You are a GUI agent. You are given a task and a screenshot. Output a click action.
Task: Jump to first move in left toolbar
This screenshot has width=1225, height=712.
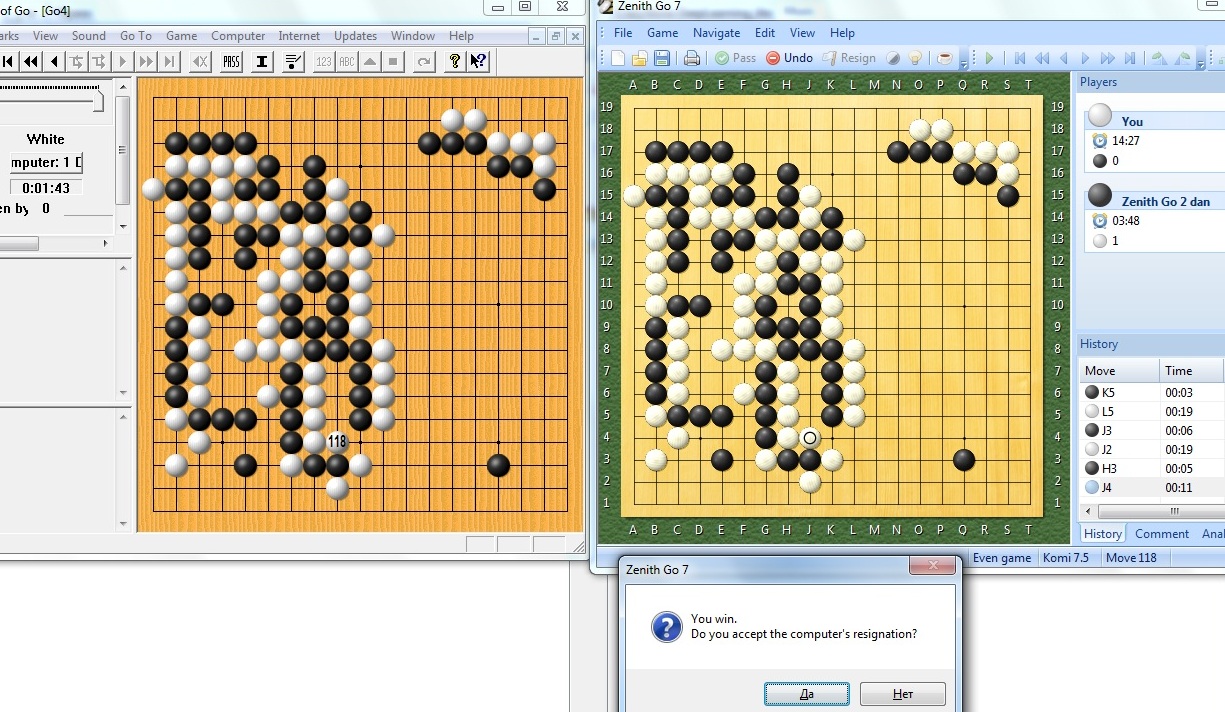pyautogui.click(x=8, y=62)
